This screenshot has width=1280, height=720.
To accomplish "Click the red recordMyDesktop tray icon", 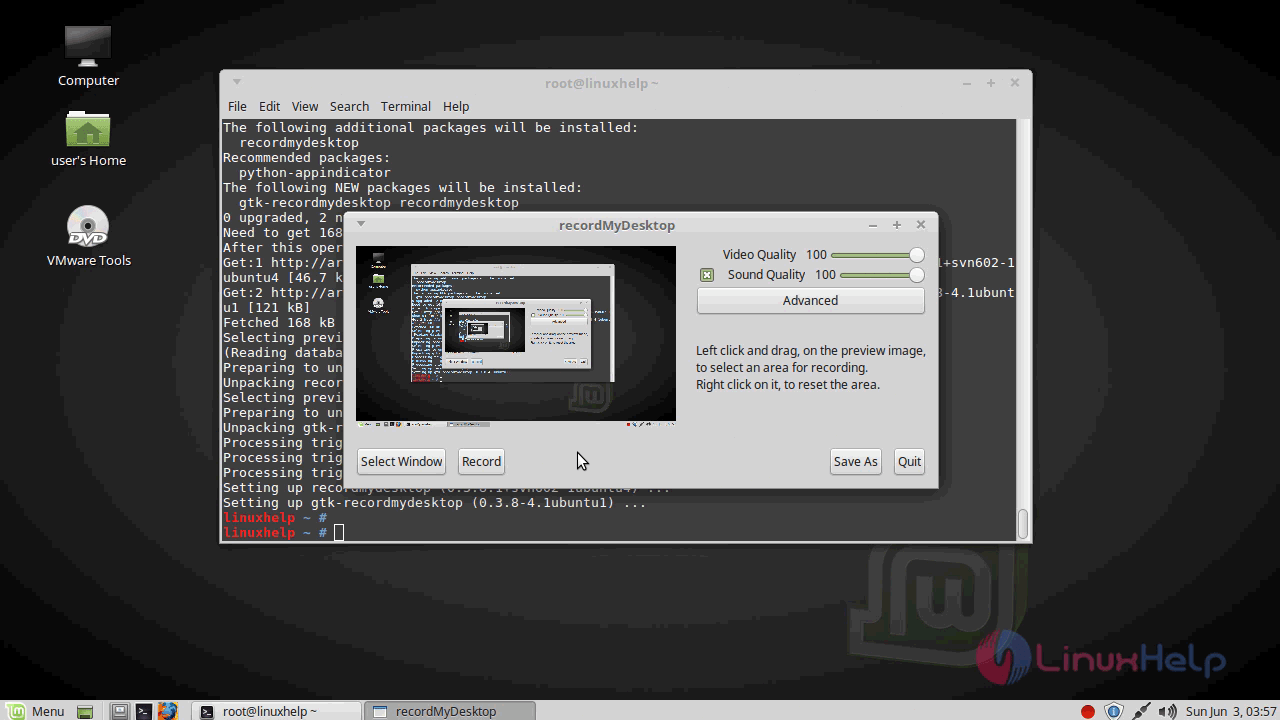I will 1088,712.
